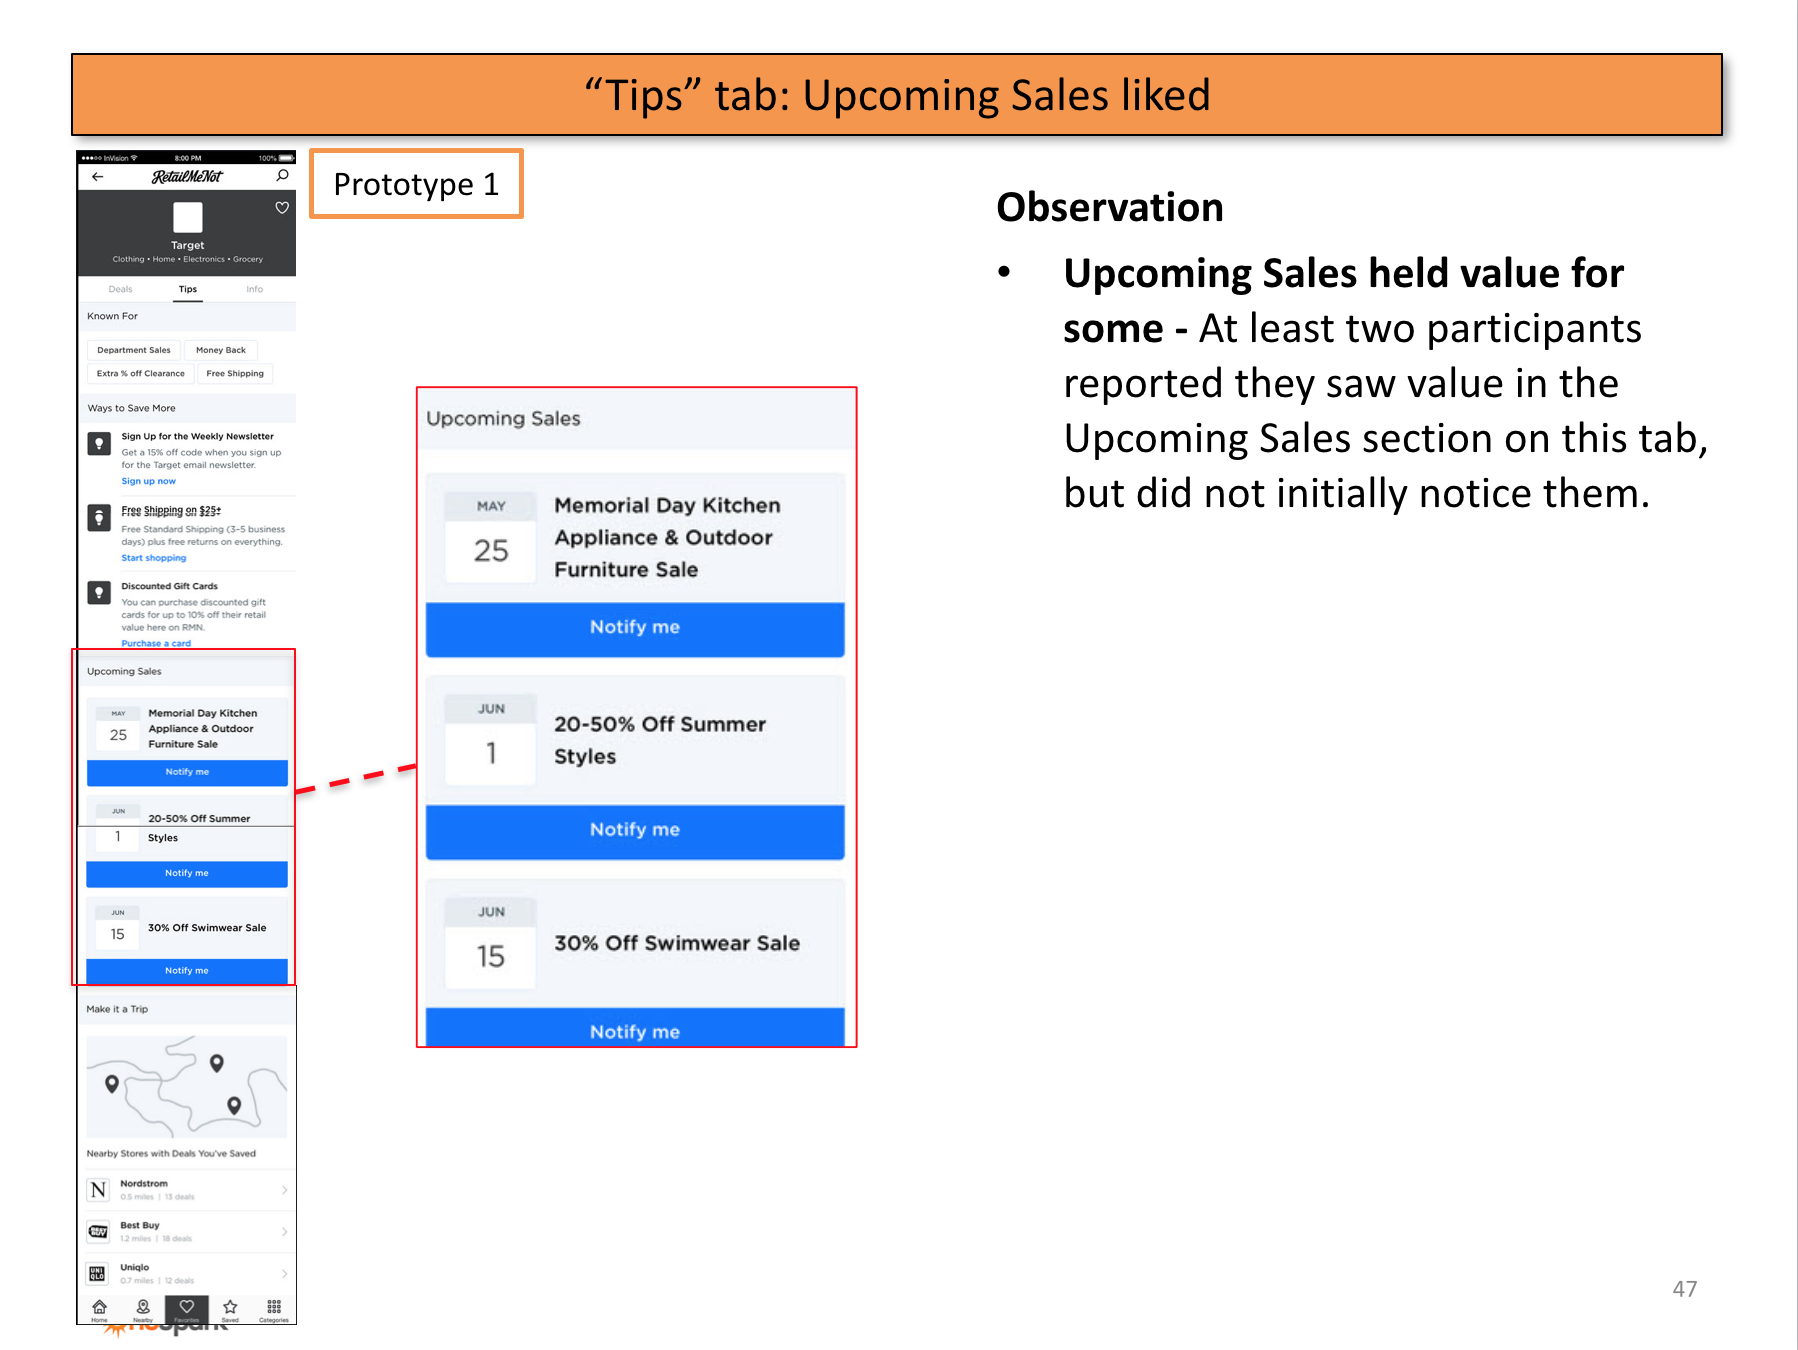Click the slide page number 47

[1685, 1289]
